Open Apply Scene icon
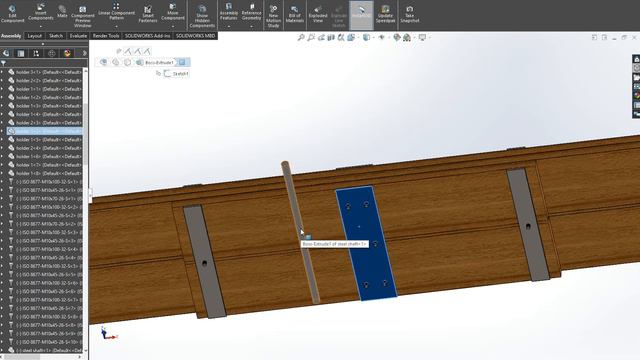640x360 pixels. point(407,38)
